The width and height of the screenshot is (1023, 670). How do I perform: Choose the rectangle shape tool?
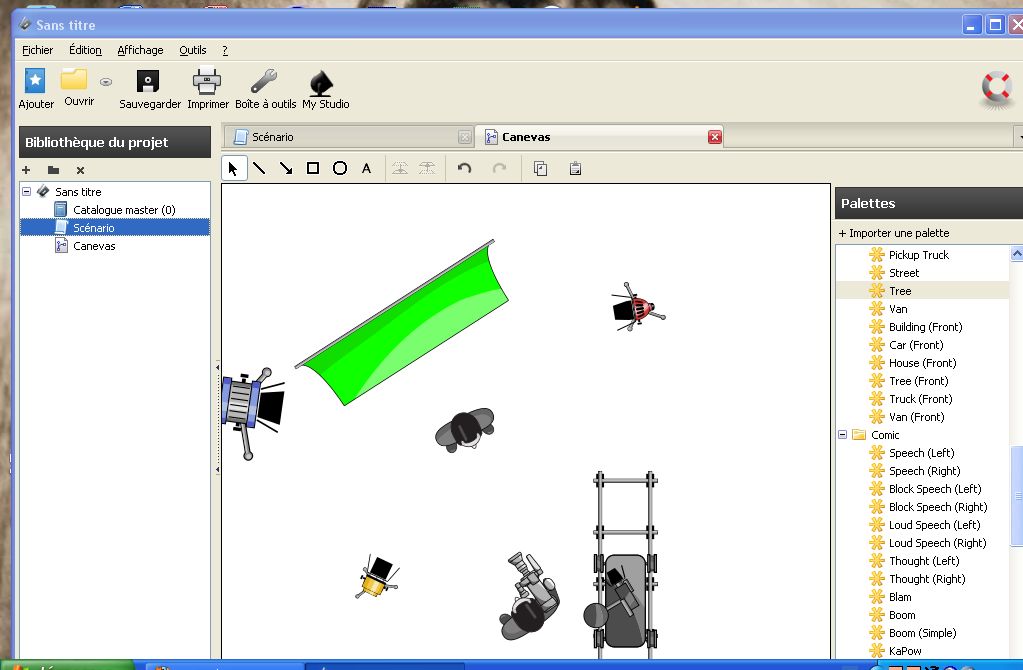coord(313,168)
